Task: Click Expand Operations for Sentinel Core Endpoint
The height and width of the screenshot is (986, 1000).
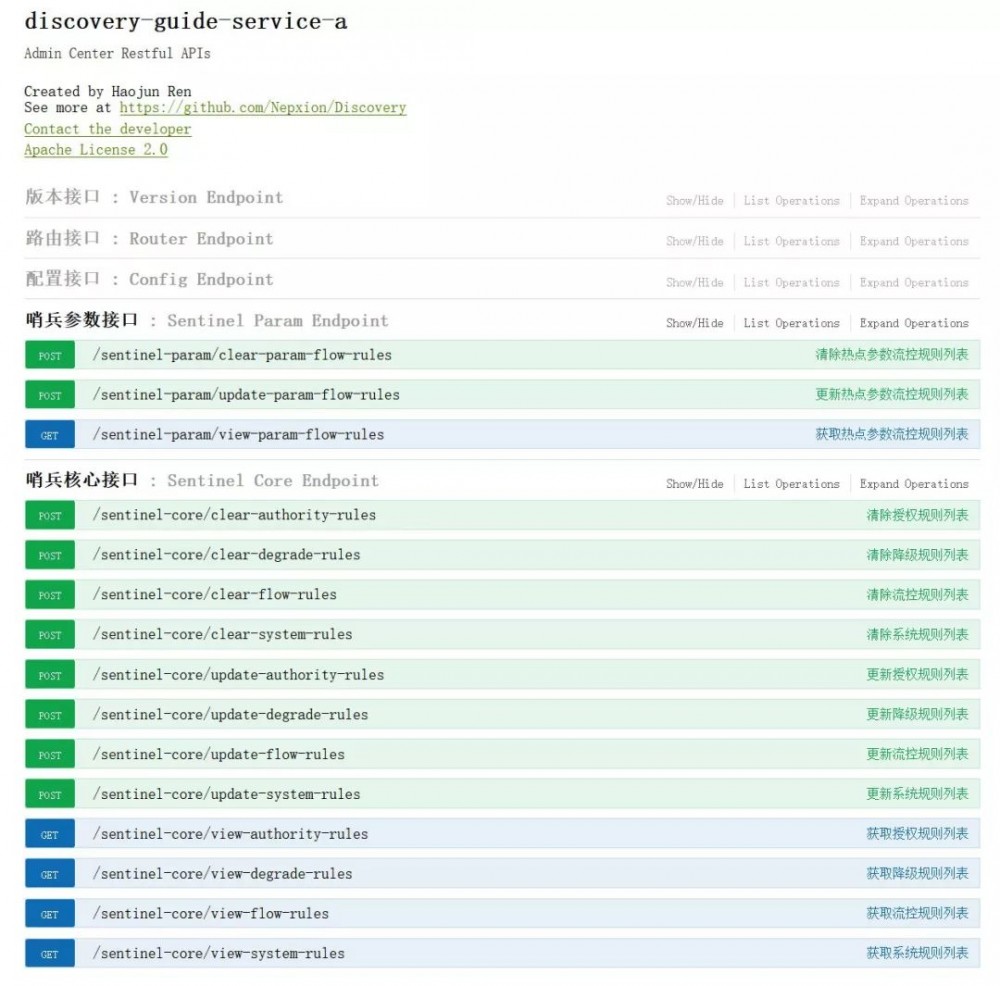Action: (x=913, y=484)
